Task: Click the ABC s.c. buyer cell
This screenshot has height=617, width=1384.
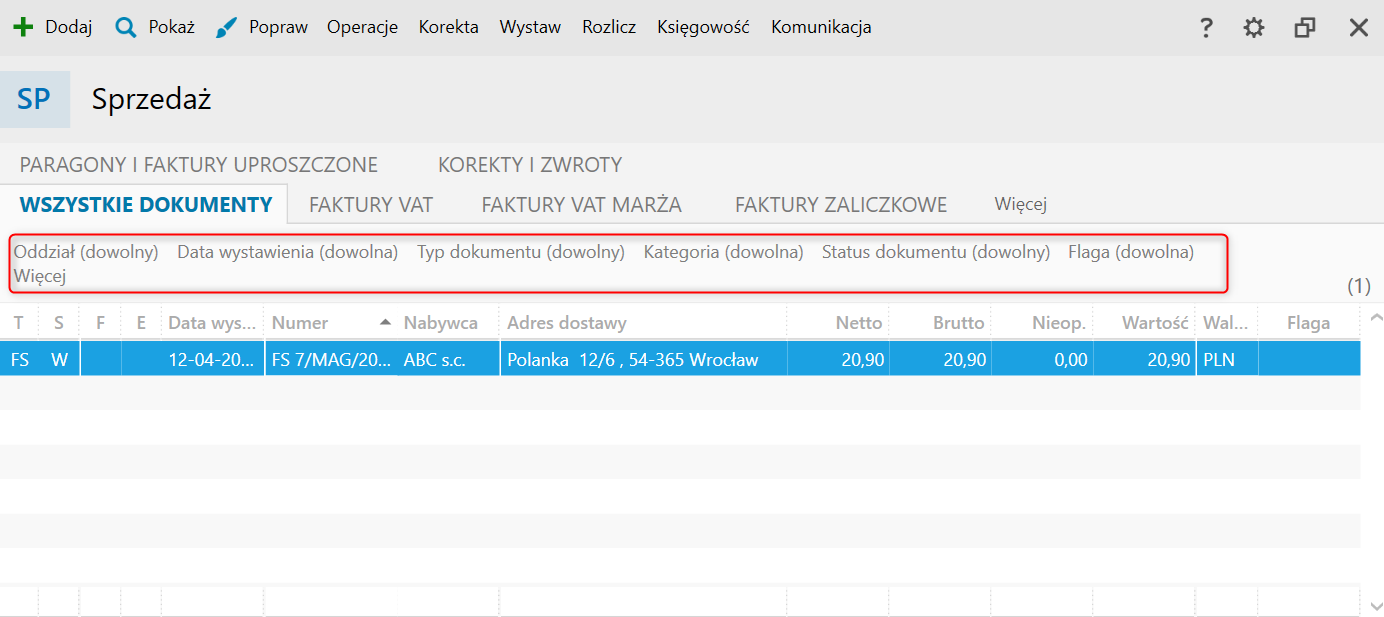Action: 448,359
